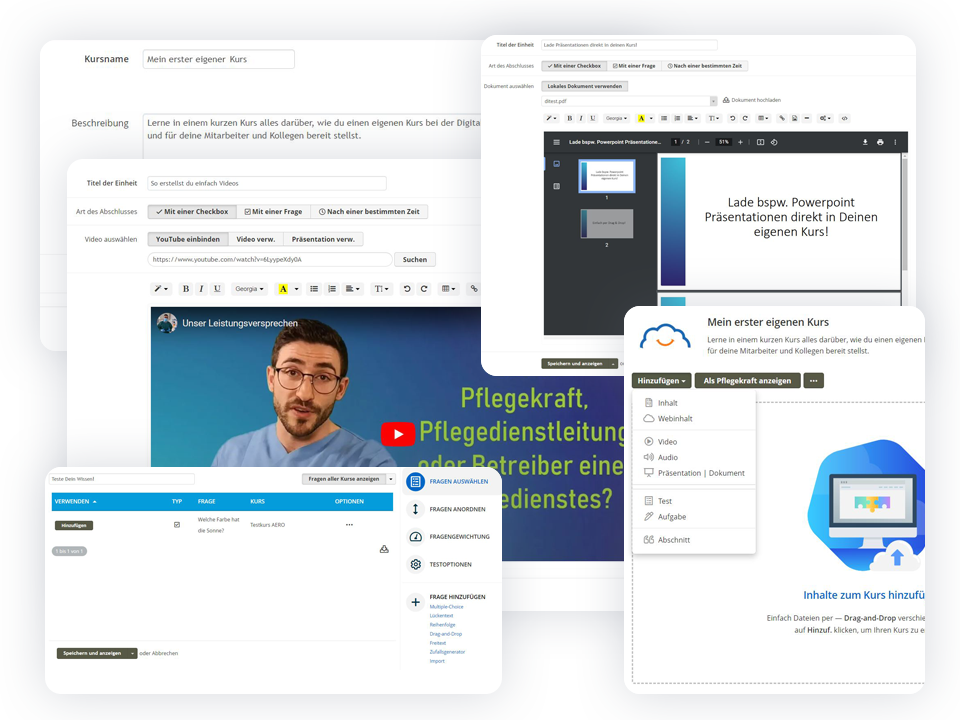
Task: Click the Suchen button
Action: [414, 260]
